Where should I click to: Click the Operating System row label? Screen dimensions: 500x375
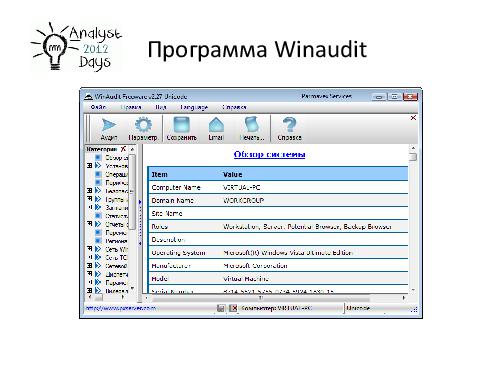click(x=178, y=253)
